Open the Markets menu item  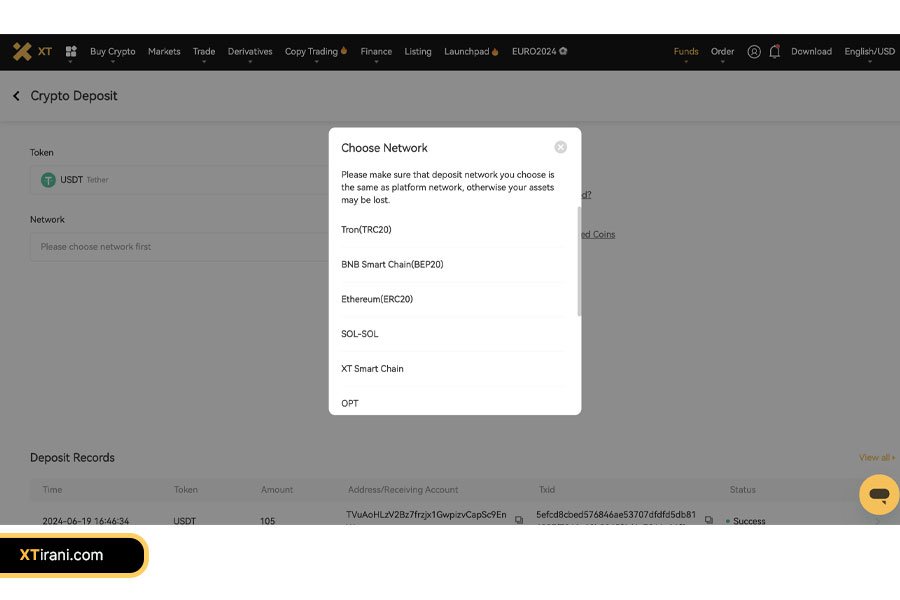pos(164,52)
